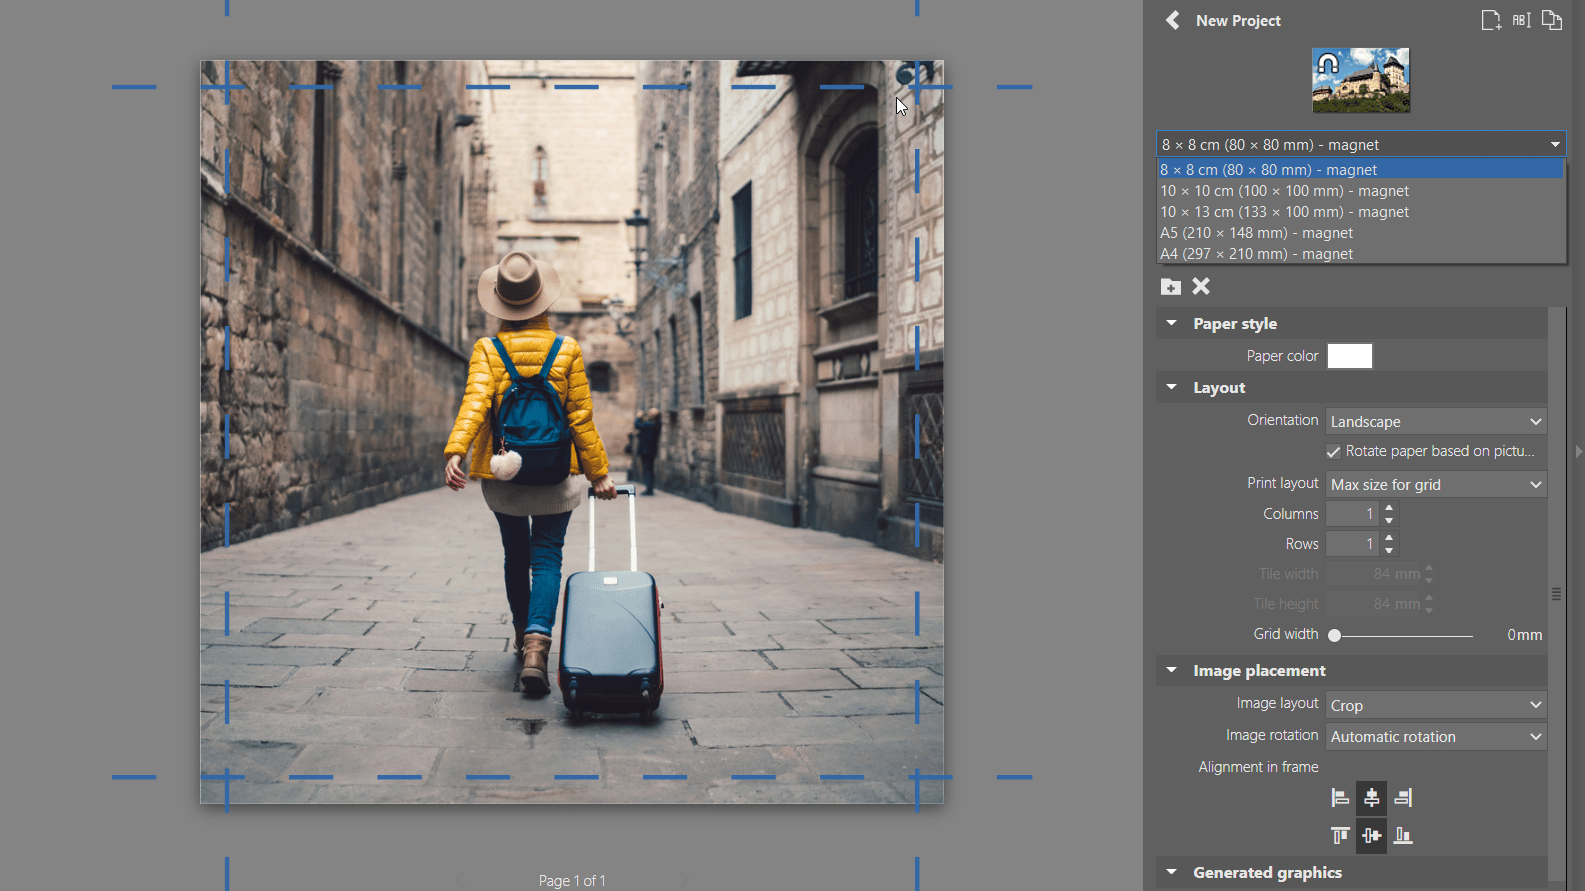
Task: Choose A4 (297 × 210 mm) magnet option
Action: click(1360, 254)
